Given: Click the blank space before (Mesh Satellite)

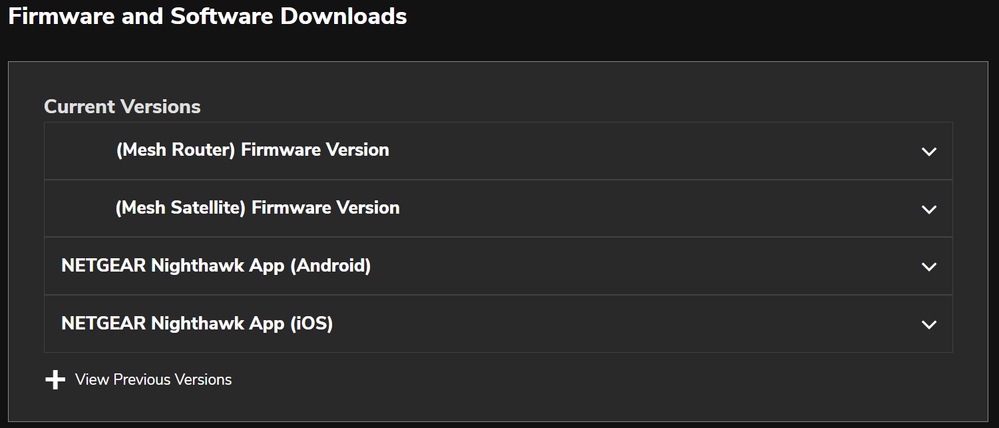Looking at the screenshot, I should tap(80, 209).
